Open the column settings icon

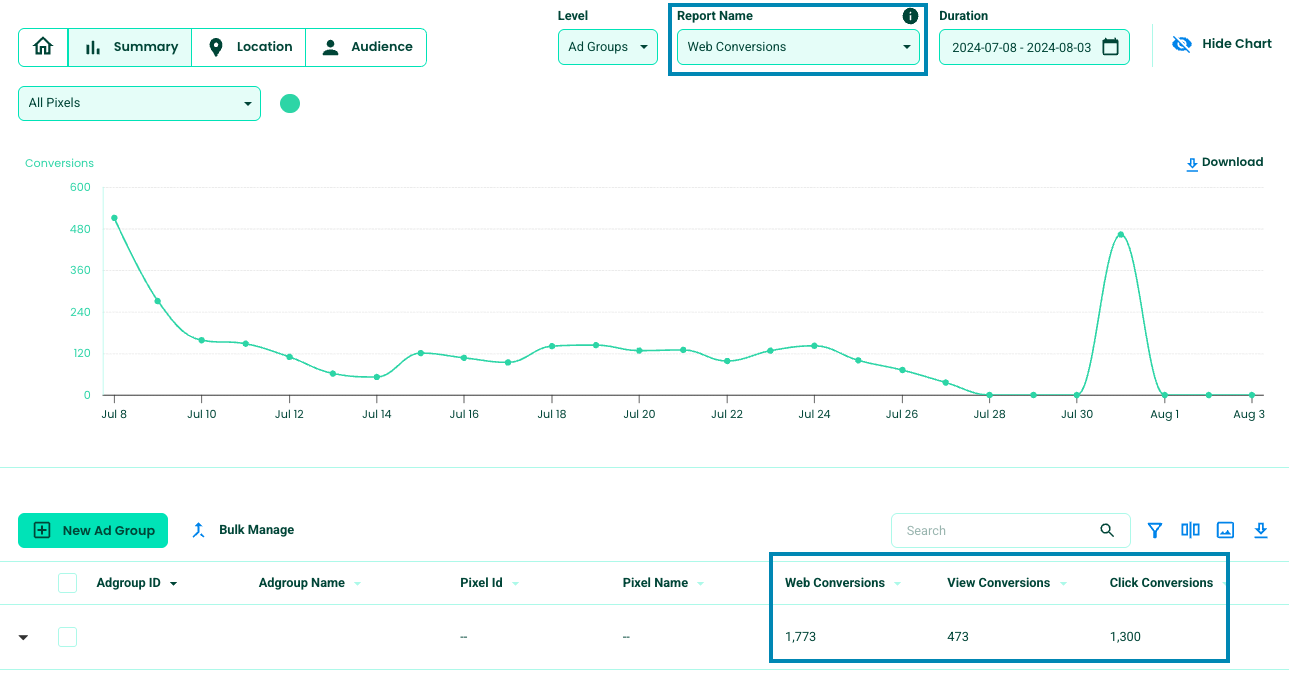coord(1190,530)
